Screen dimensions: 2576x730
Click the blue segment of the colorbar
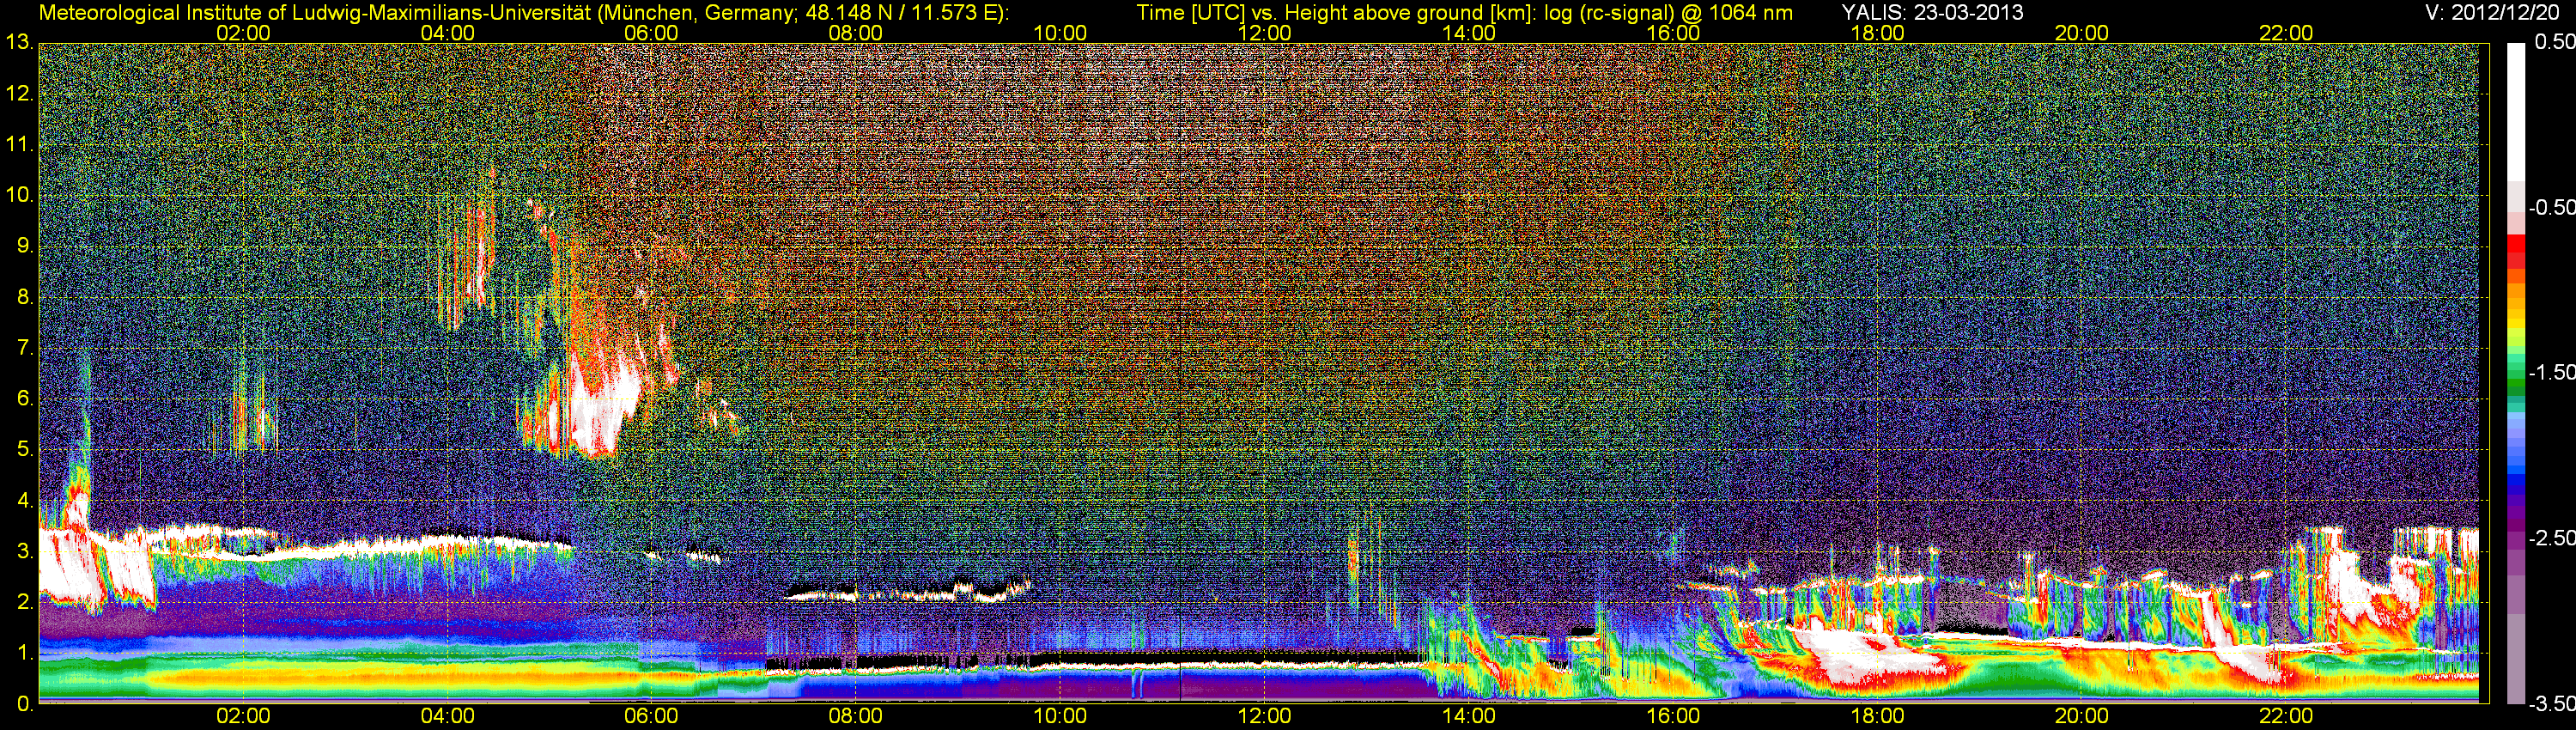[2515, 482]
